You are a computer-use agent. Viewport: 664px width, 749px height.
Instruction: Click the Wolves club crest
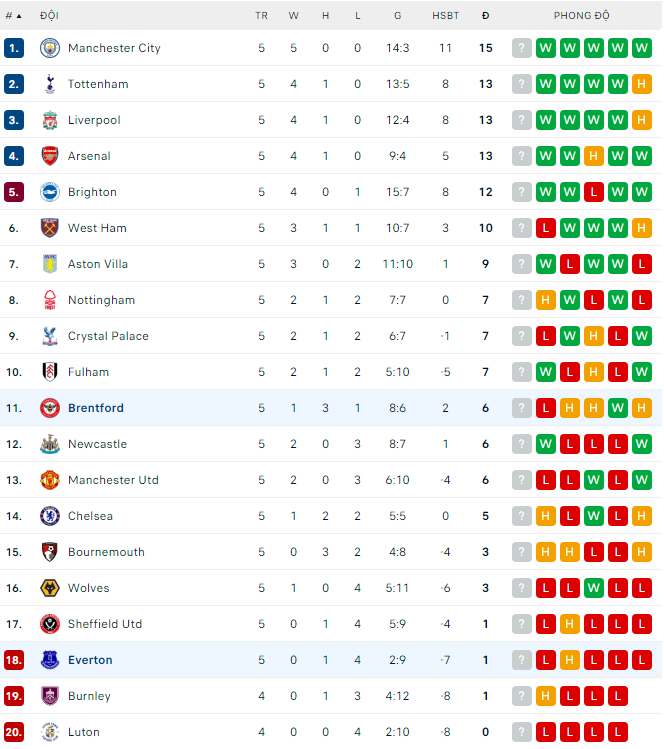click(x=50, y=588)
